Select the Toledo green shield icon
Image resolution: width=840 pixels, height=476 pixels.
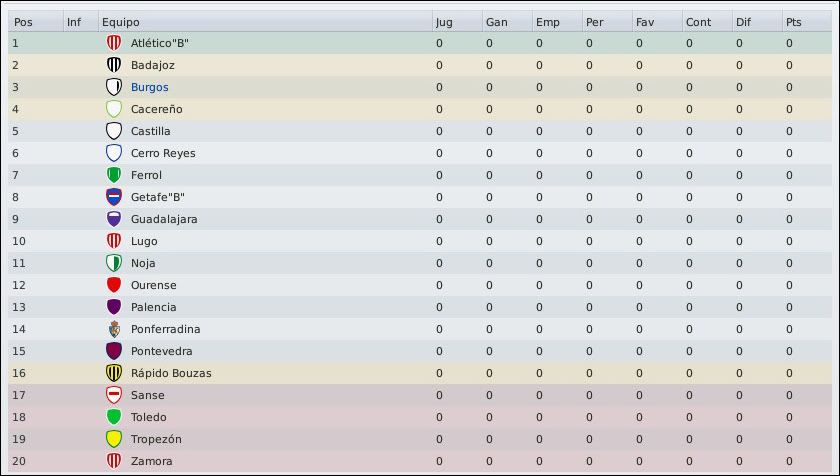point(114,417)
